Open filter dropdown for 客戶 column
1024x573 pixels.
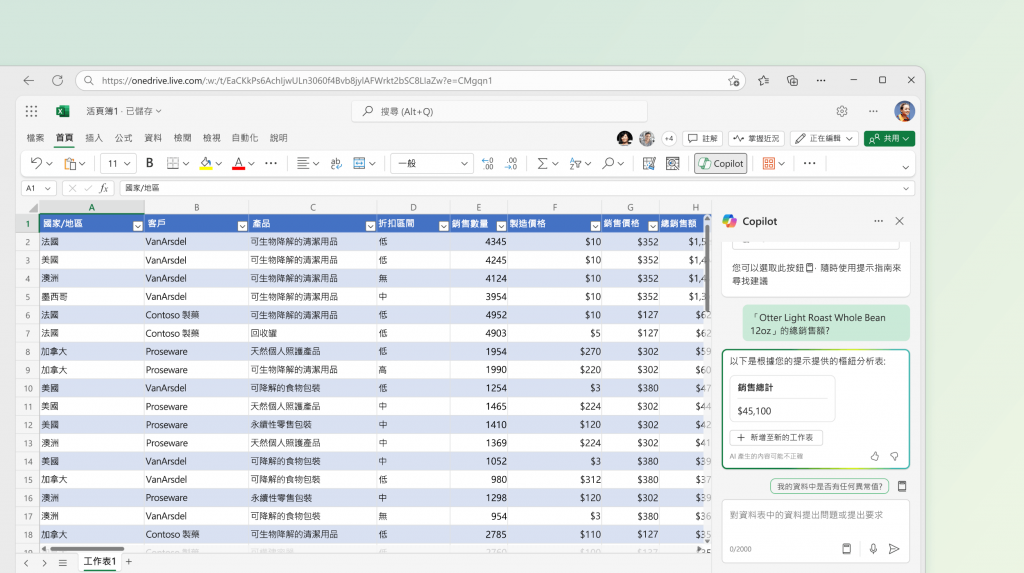(x=242, y=225)
